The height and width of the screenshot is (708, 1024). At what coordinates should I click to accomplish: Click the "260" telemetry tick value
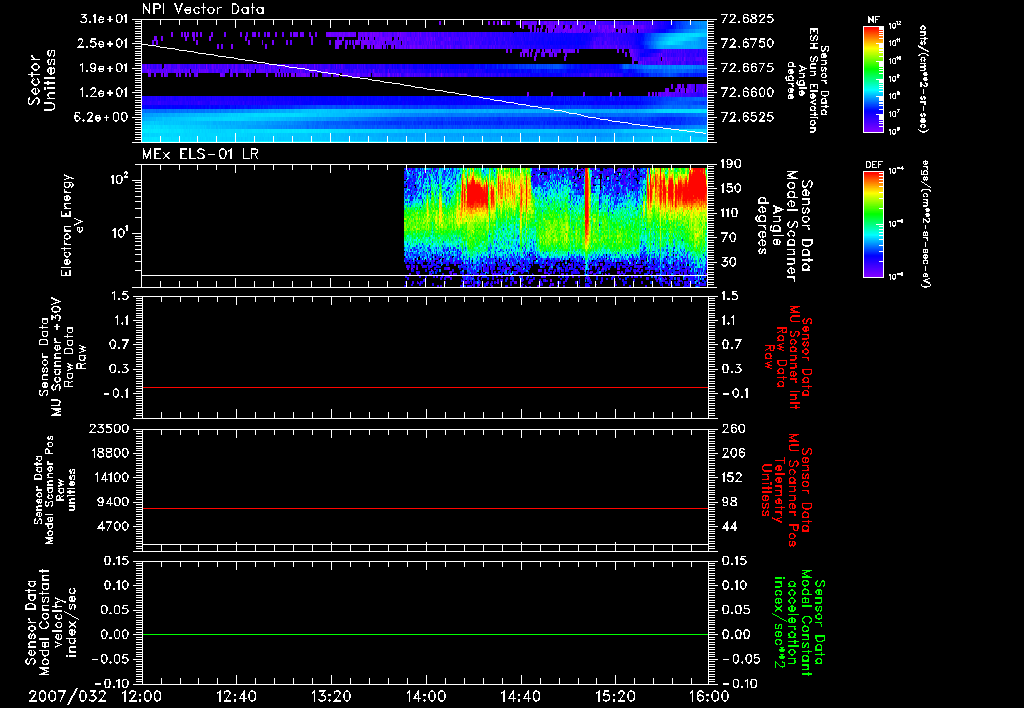tap(731, 428)
